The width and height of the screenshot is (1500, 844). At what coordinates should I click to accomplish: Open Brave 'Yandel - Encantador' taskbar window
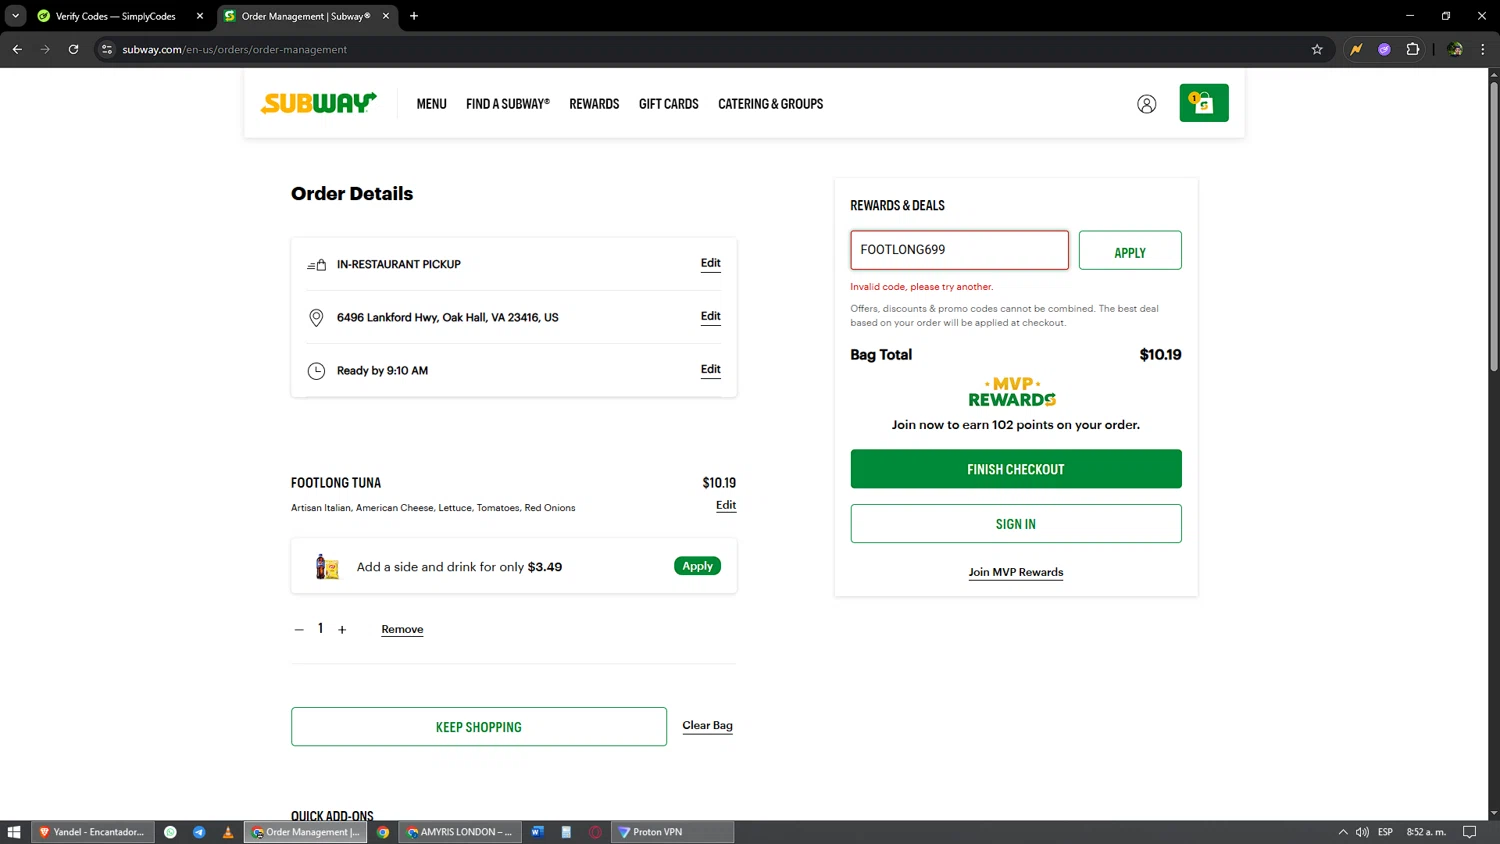tap(93, 832)
